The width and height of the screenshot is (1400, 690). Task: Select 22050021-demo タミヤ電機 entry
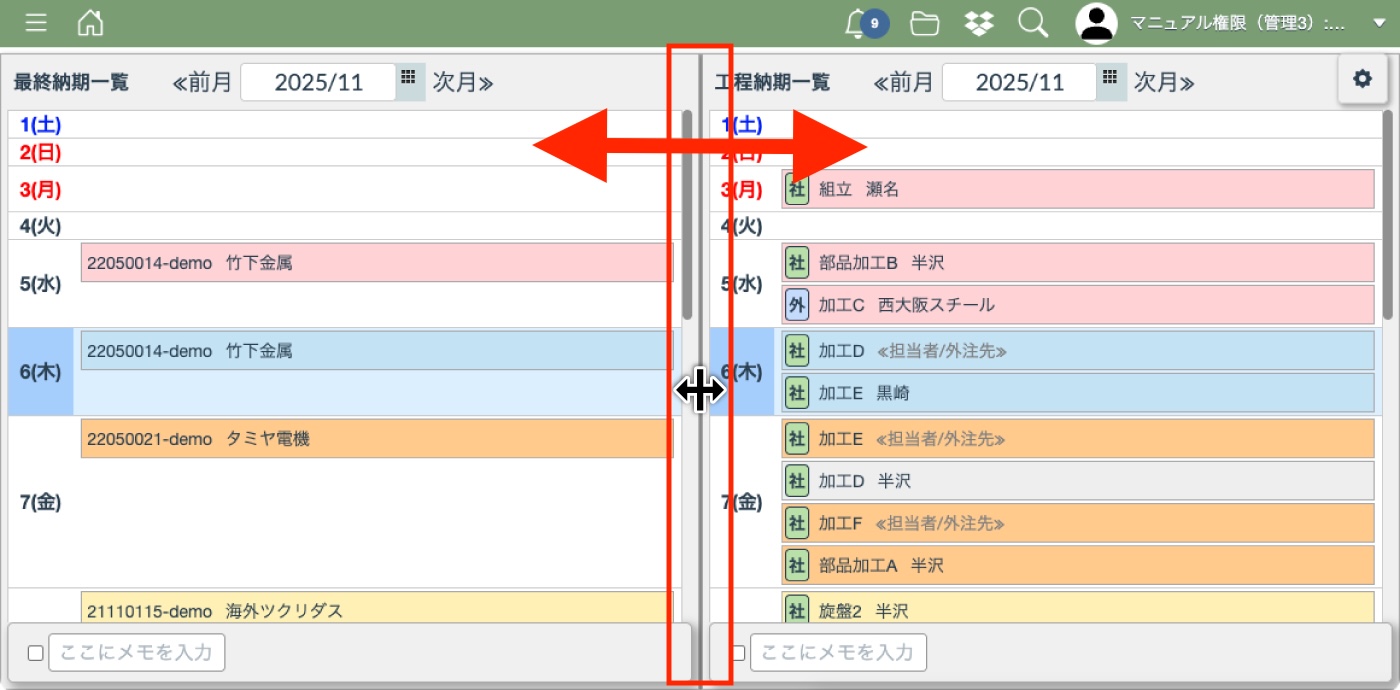(376, 439)
